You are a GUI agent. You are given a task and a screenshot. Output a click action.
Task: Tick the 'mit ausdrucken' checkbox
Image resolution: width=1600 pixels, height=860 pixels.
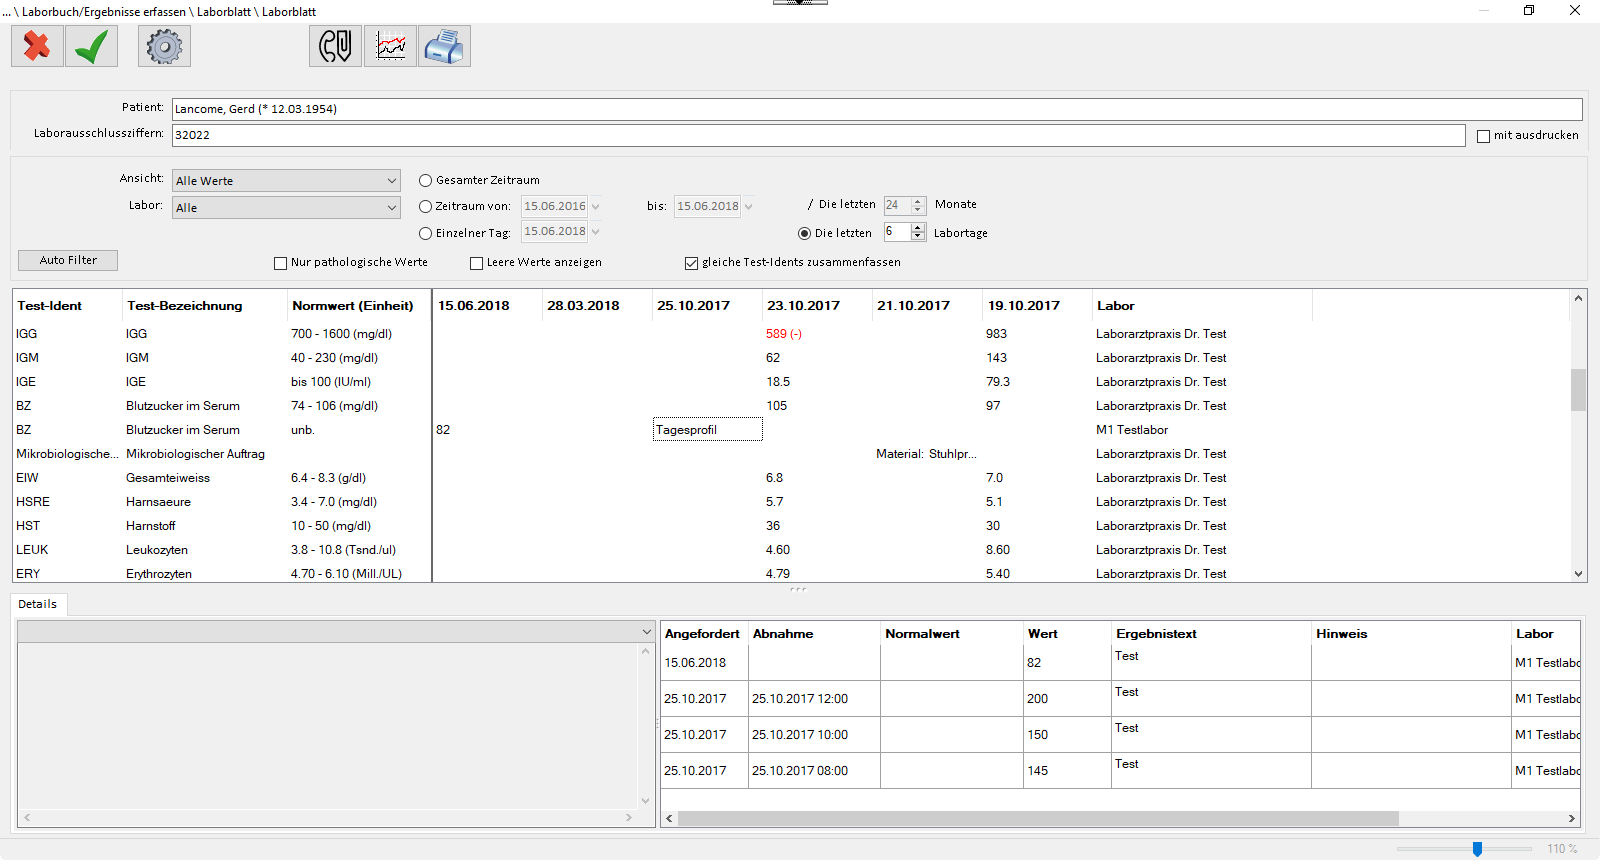pos(1484,136)
